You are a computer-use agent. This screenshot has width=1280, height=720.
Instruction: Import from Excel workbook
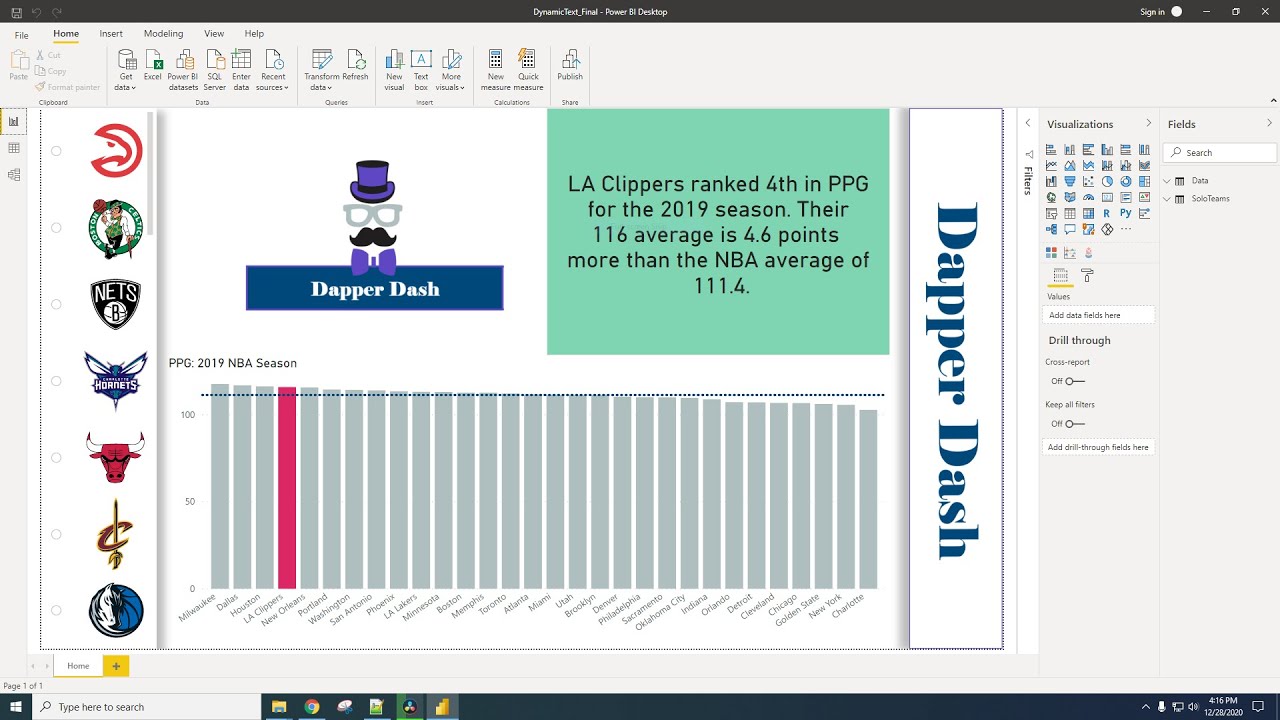[153, 65]
